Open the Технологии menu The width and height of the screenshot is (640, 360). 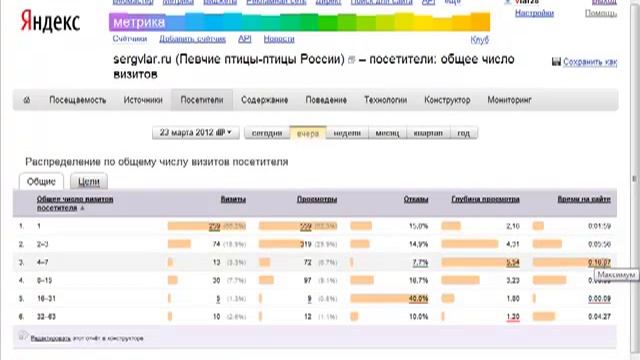coord(385,100)
